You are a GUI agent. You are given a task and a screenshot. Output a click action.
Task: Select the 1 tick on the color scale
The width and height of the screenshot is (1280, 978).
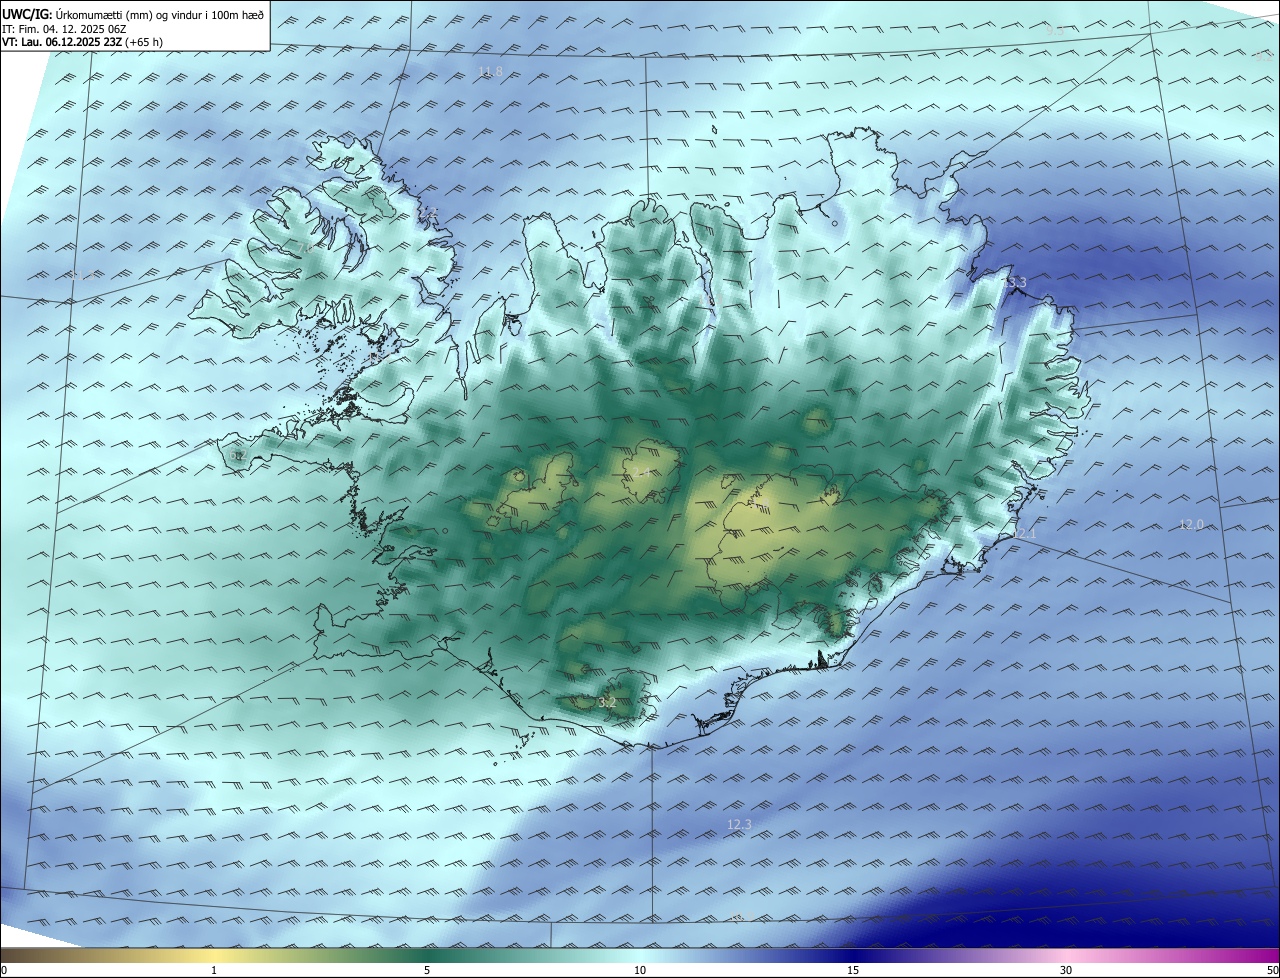(x=214, y=970)
